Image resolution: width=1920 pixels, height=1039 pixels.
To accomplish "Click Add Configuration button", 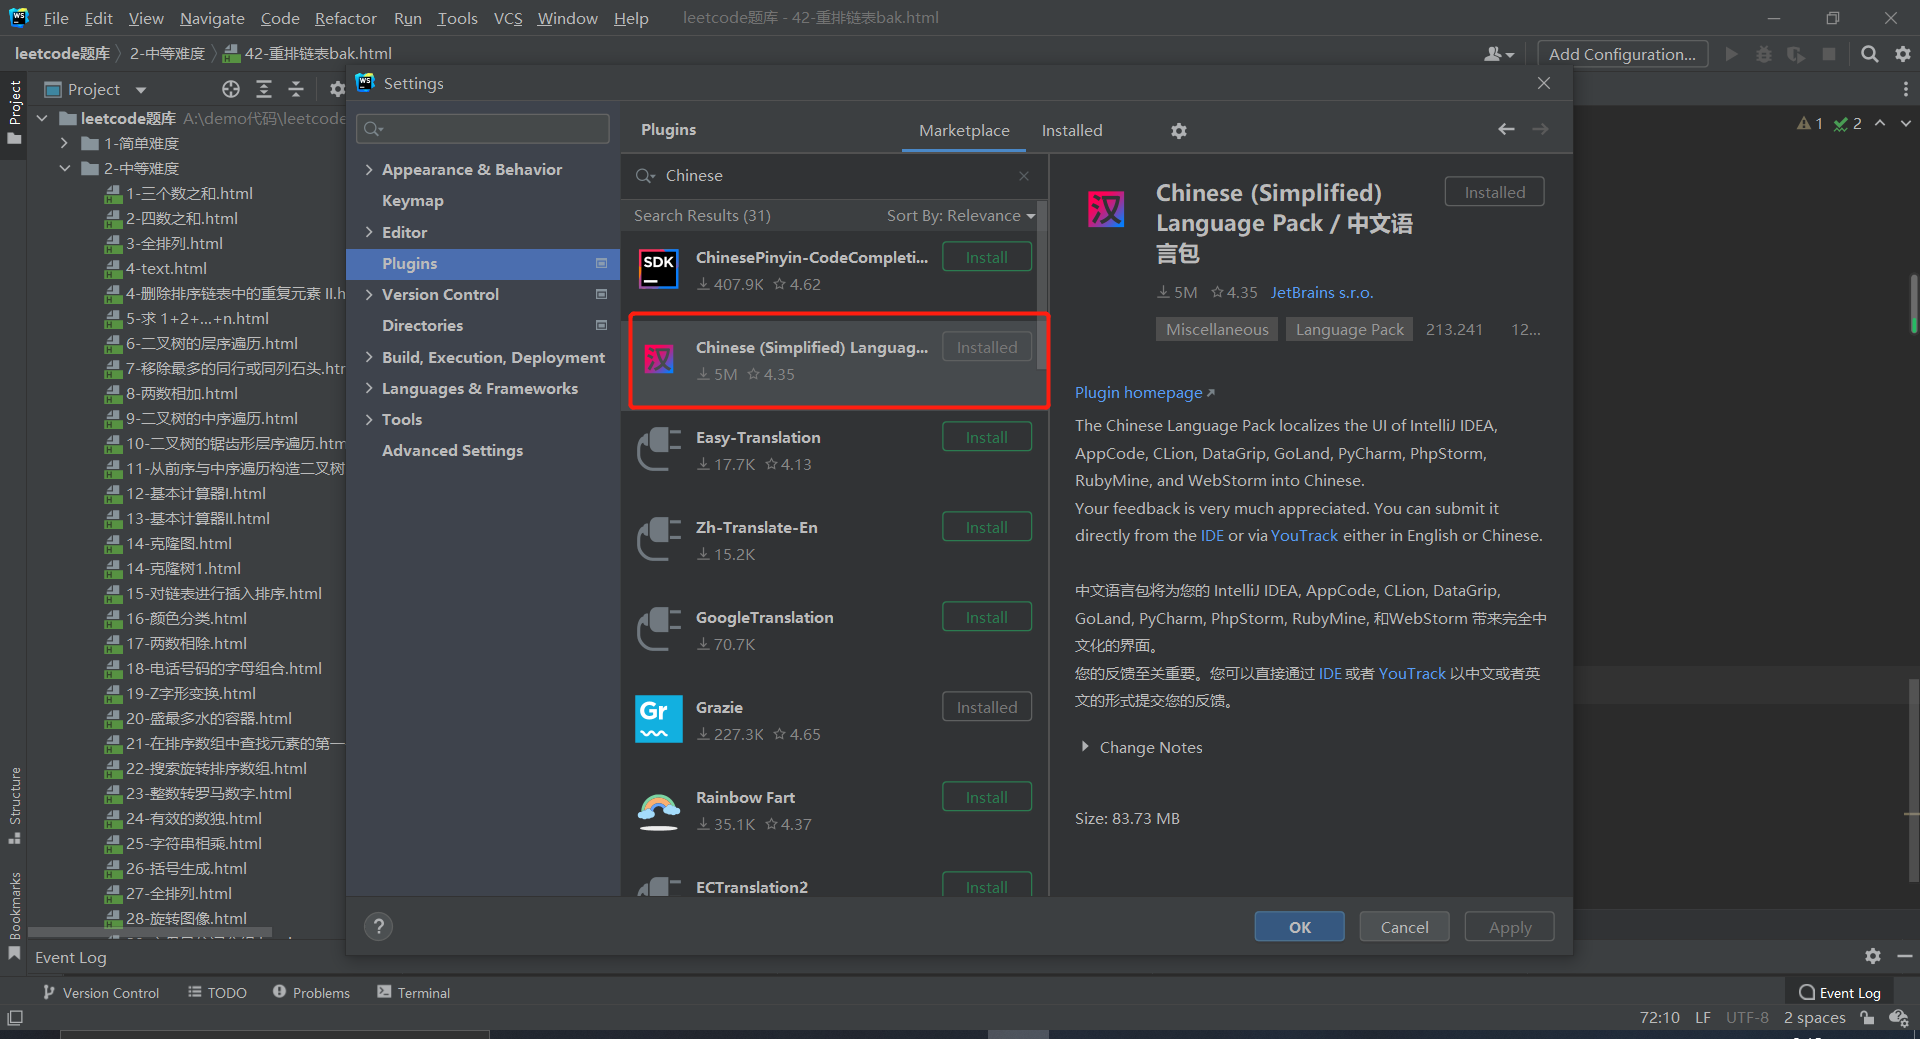I will point(1622,54).
